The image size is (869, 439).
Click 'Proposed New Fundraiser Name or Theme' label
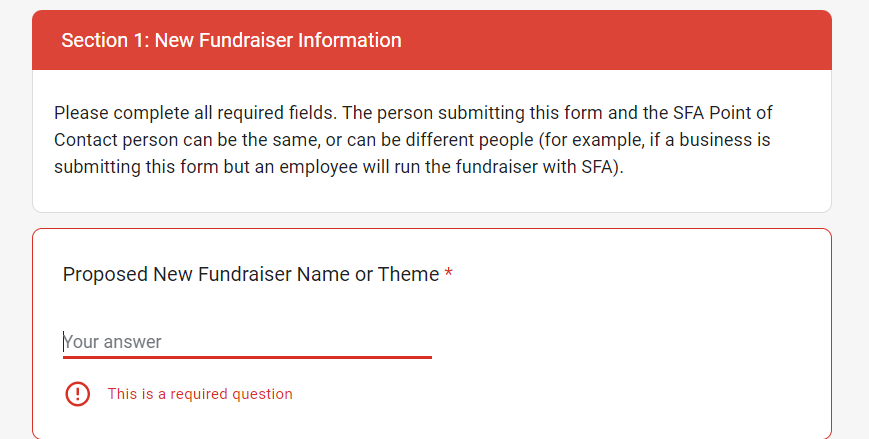[x=251, y=274]
